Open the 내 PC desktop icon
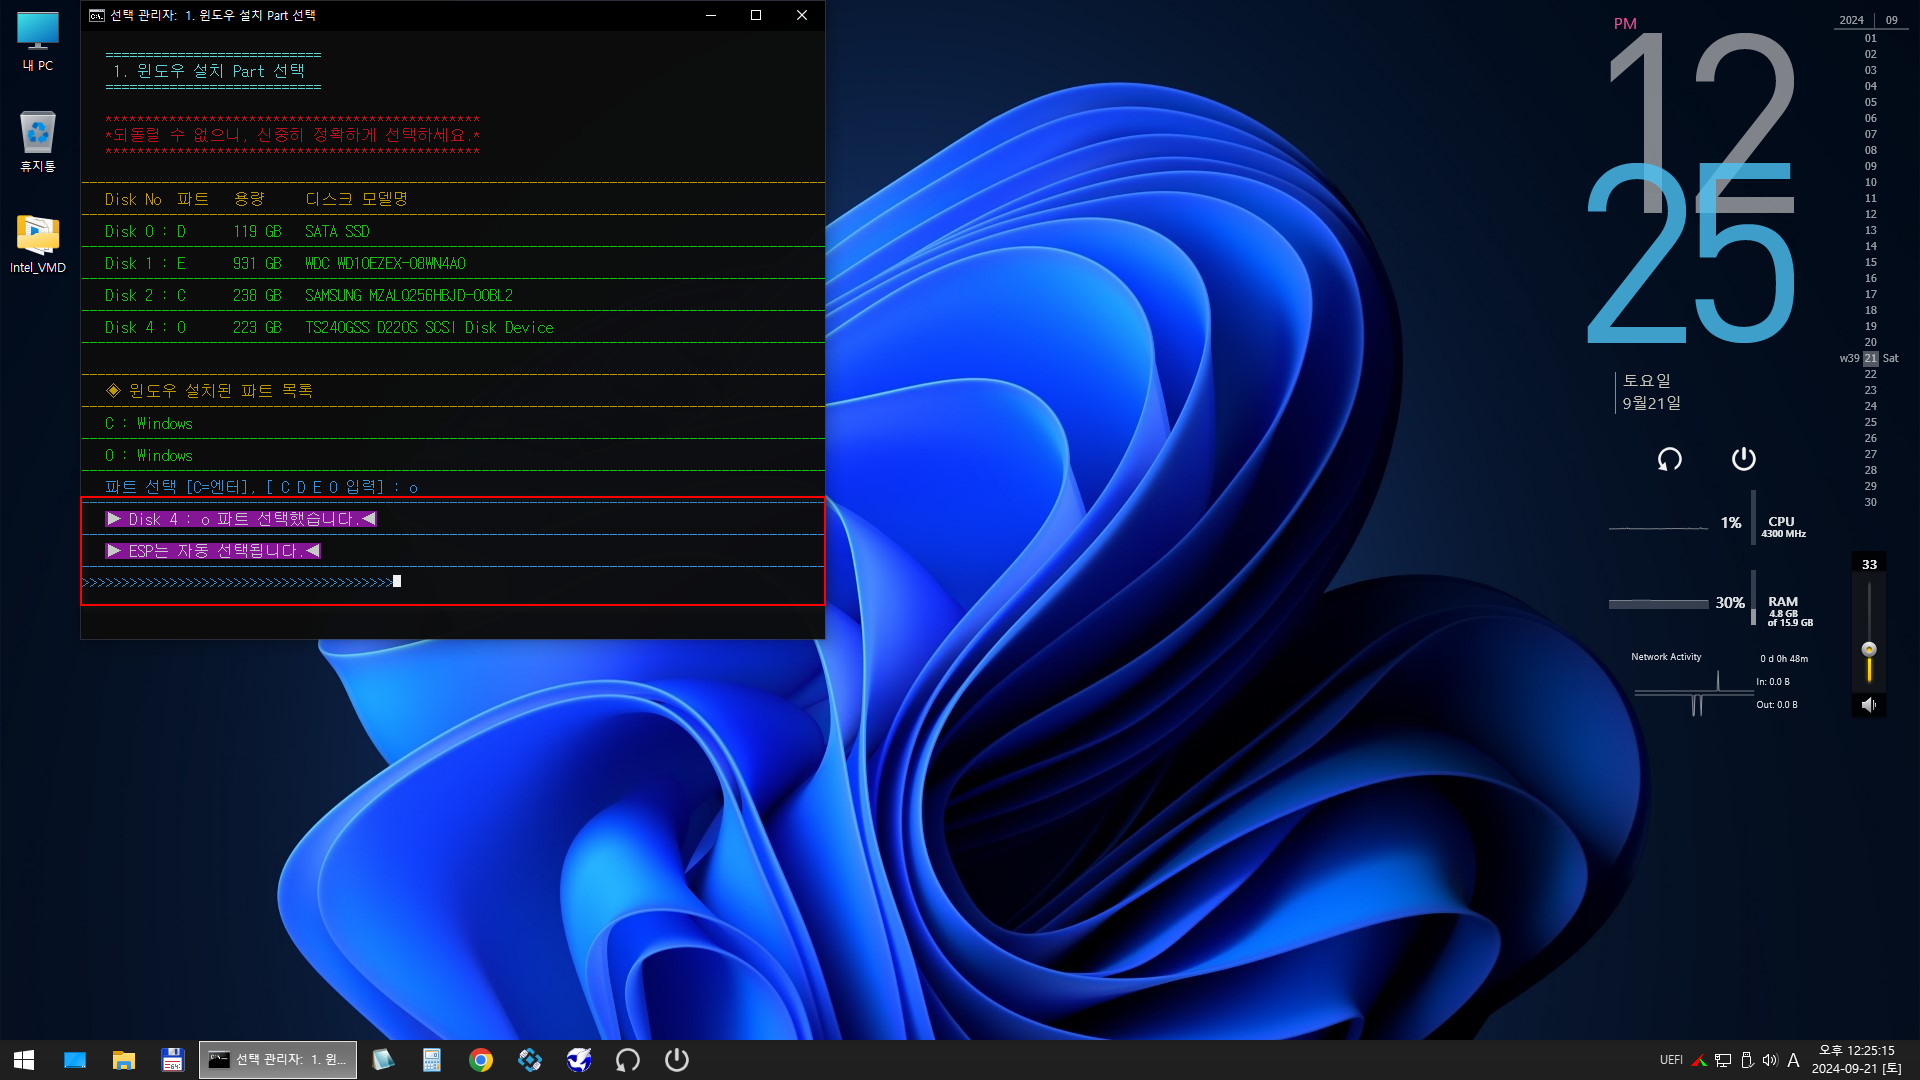 (x=38, y=42)
